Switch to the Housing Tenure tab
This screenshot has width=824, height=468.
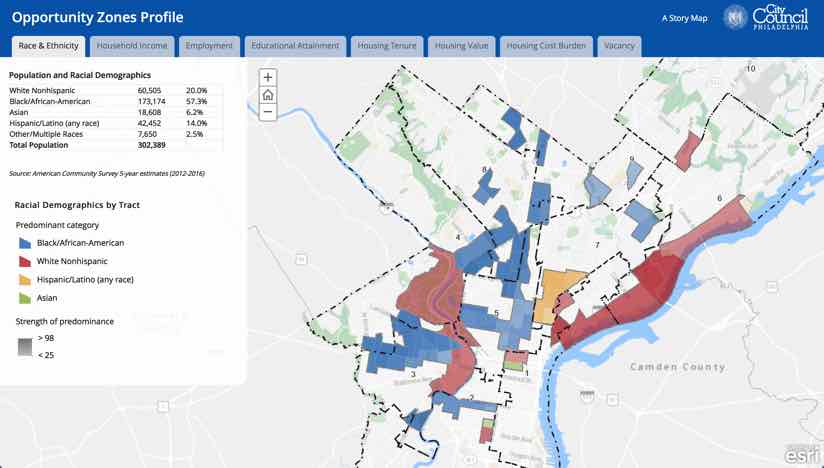click(x=387, y=46)
